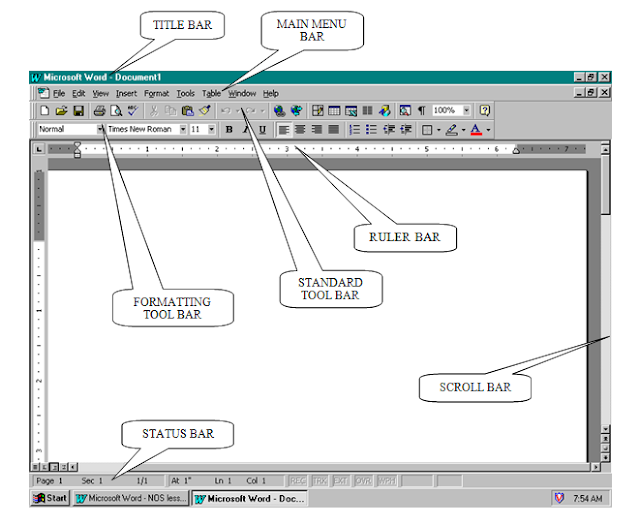Click the right indent marker on the ruler
The image size is (640, 526).
pos(516,151)
